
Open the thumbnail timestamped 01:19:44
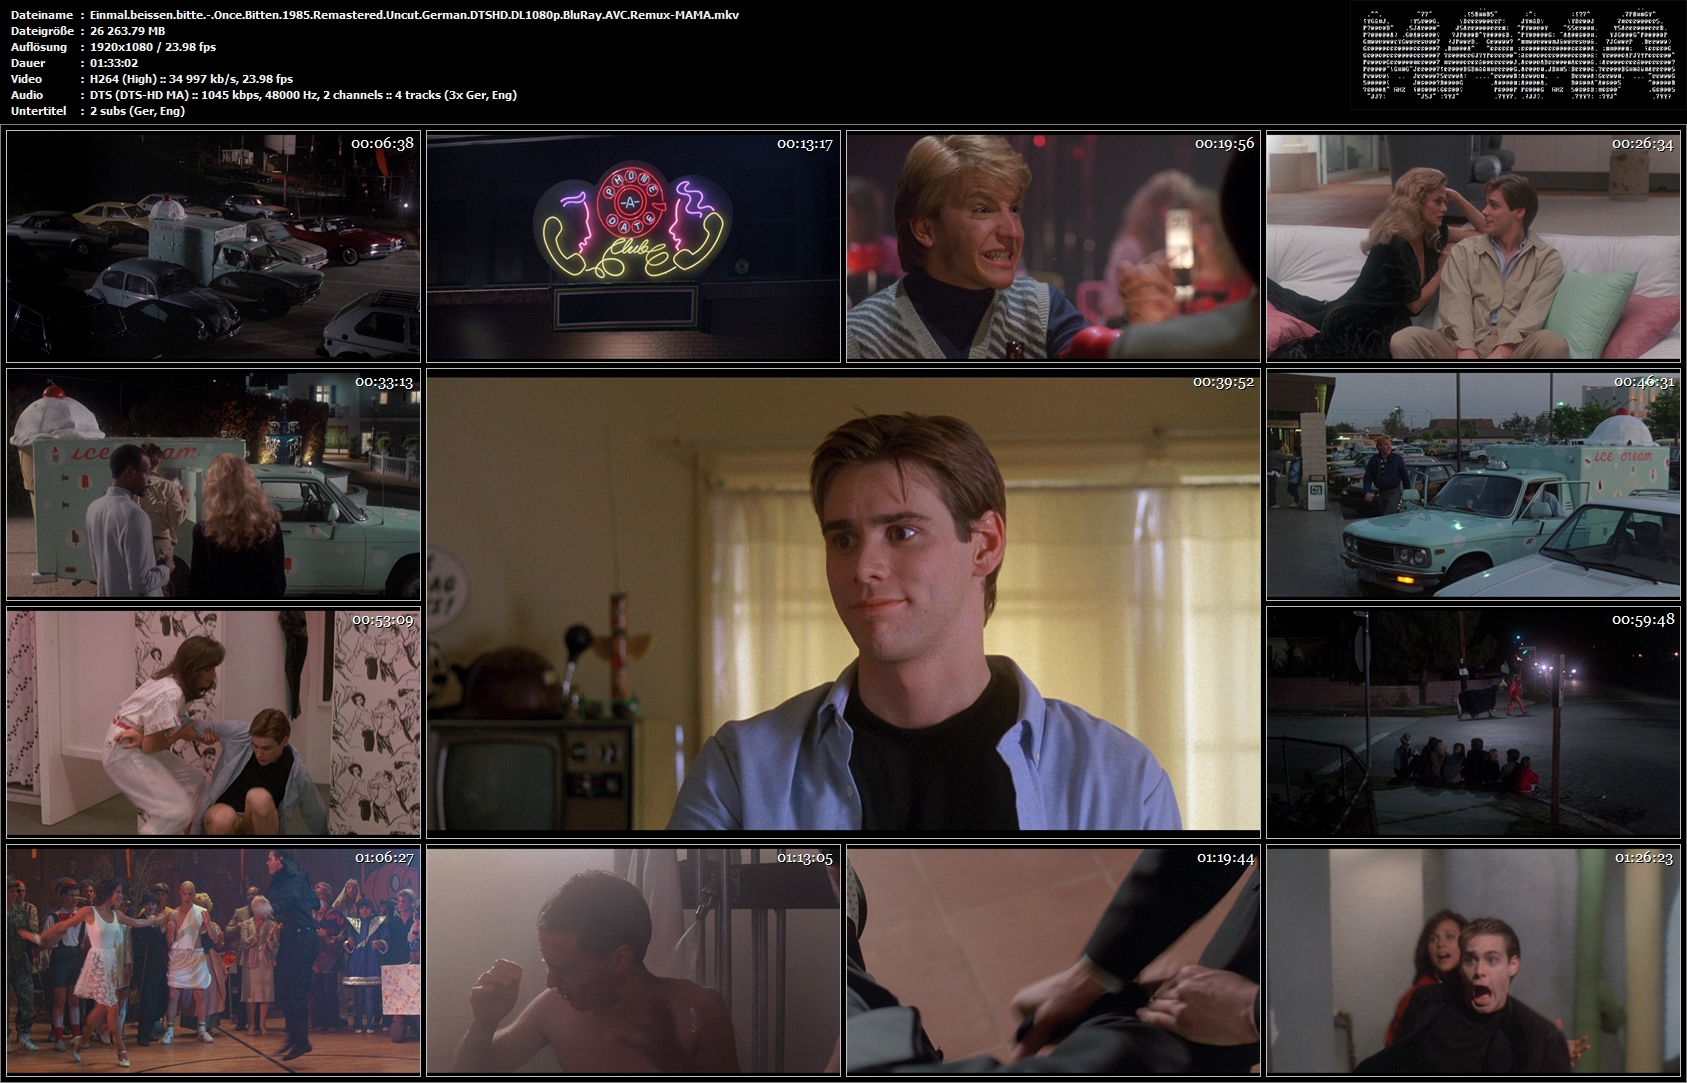1053,960
